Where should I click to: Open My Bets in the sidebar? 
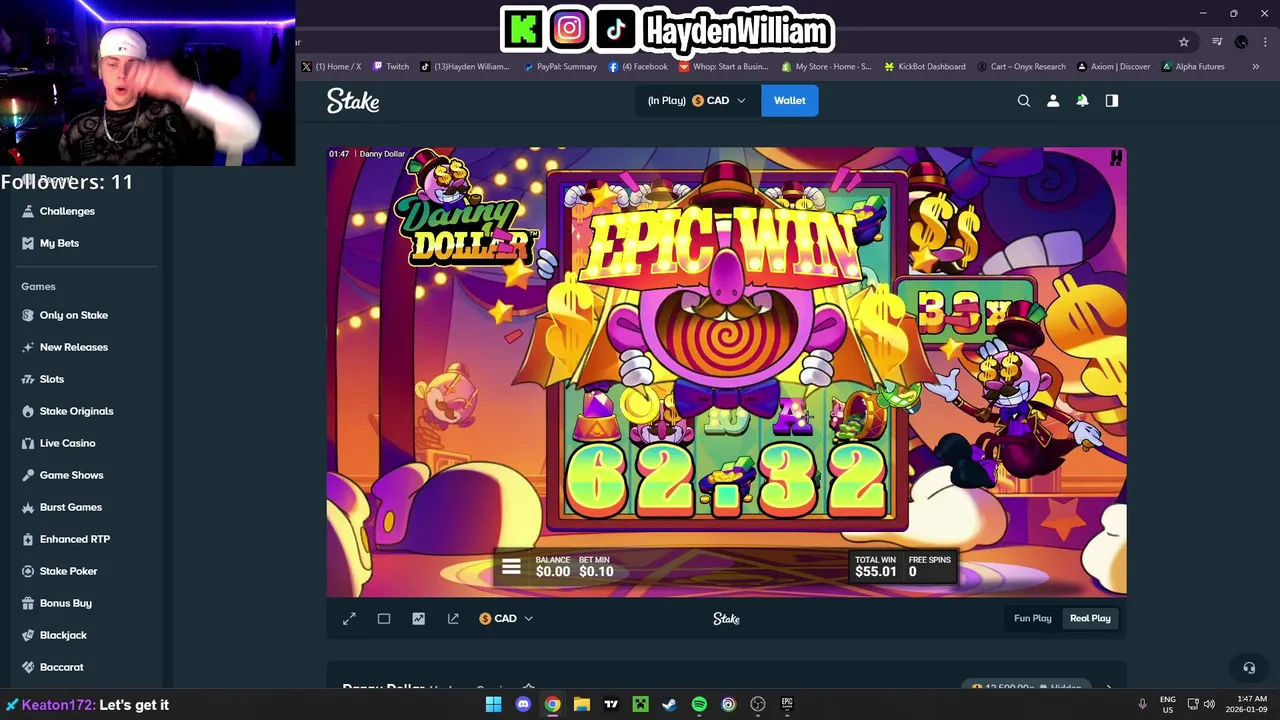59,243
